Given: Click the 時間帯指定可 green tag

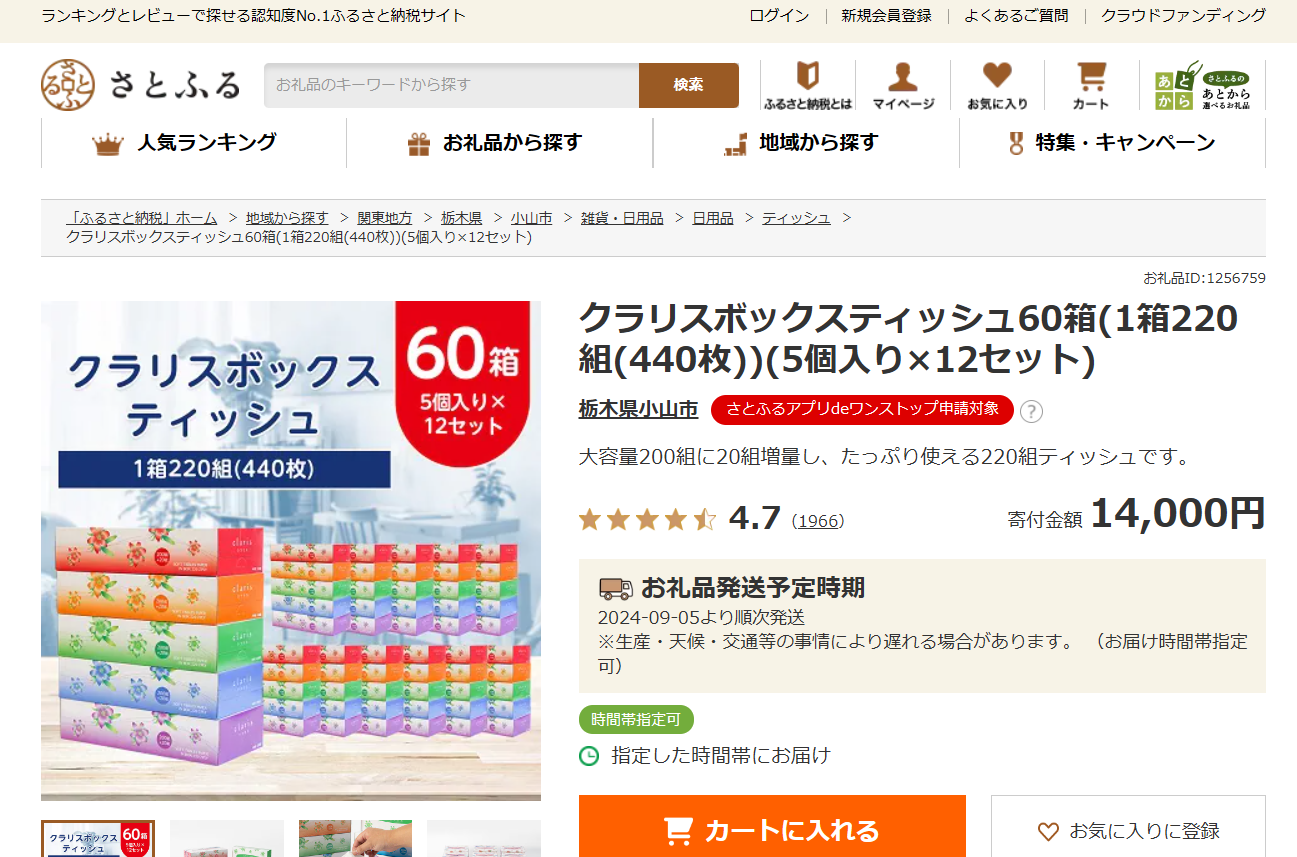Looking at the screenshot, I should point(636,719).
